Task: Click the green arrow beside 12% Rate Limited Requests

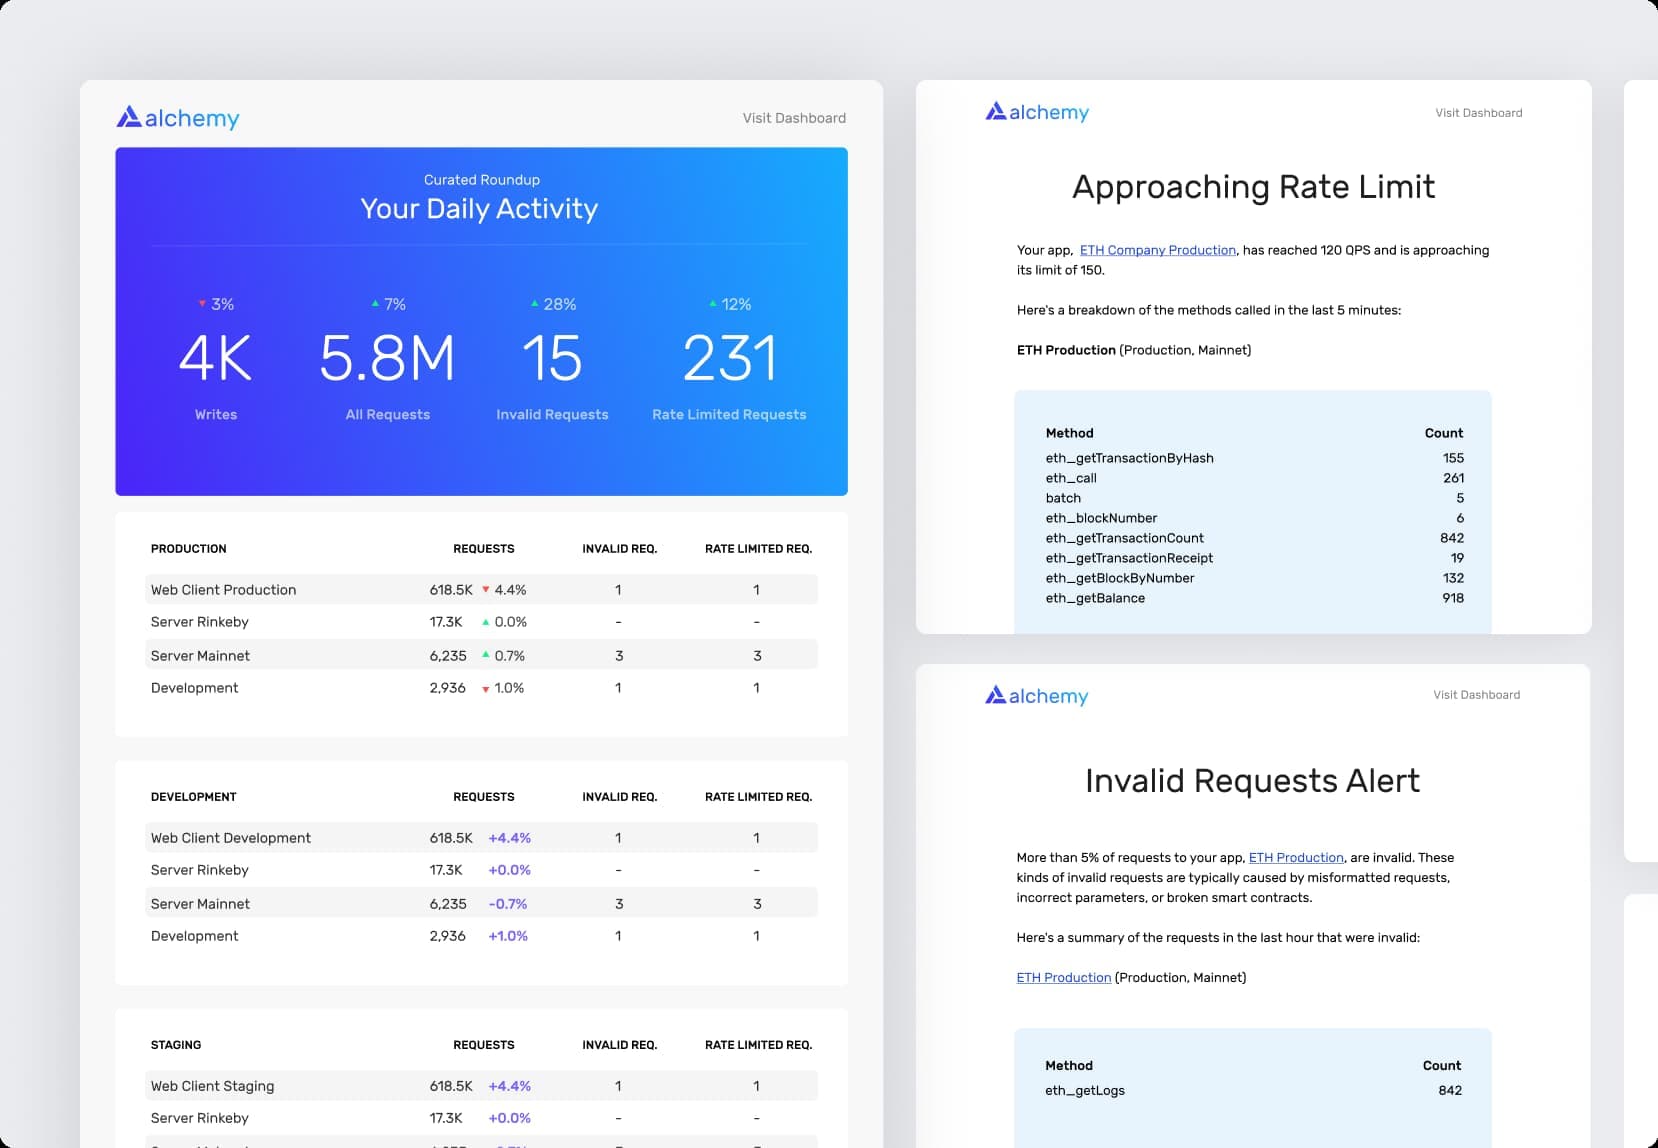Action: coord(712,303)
